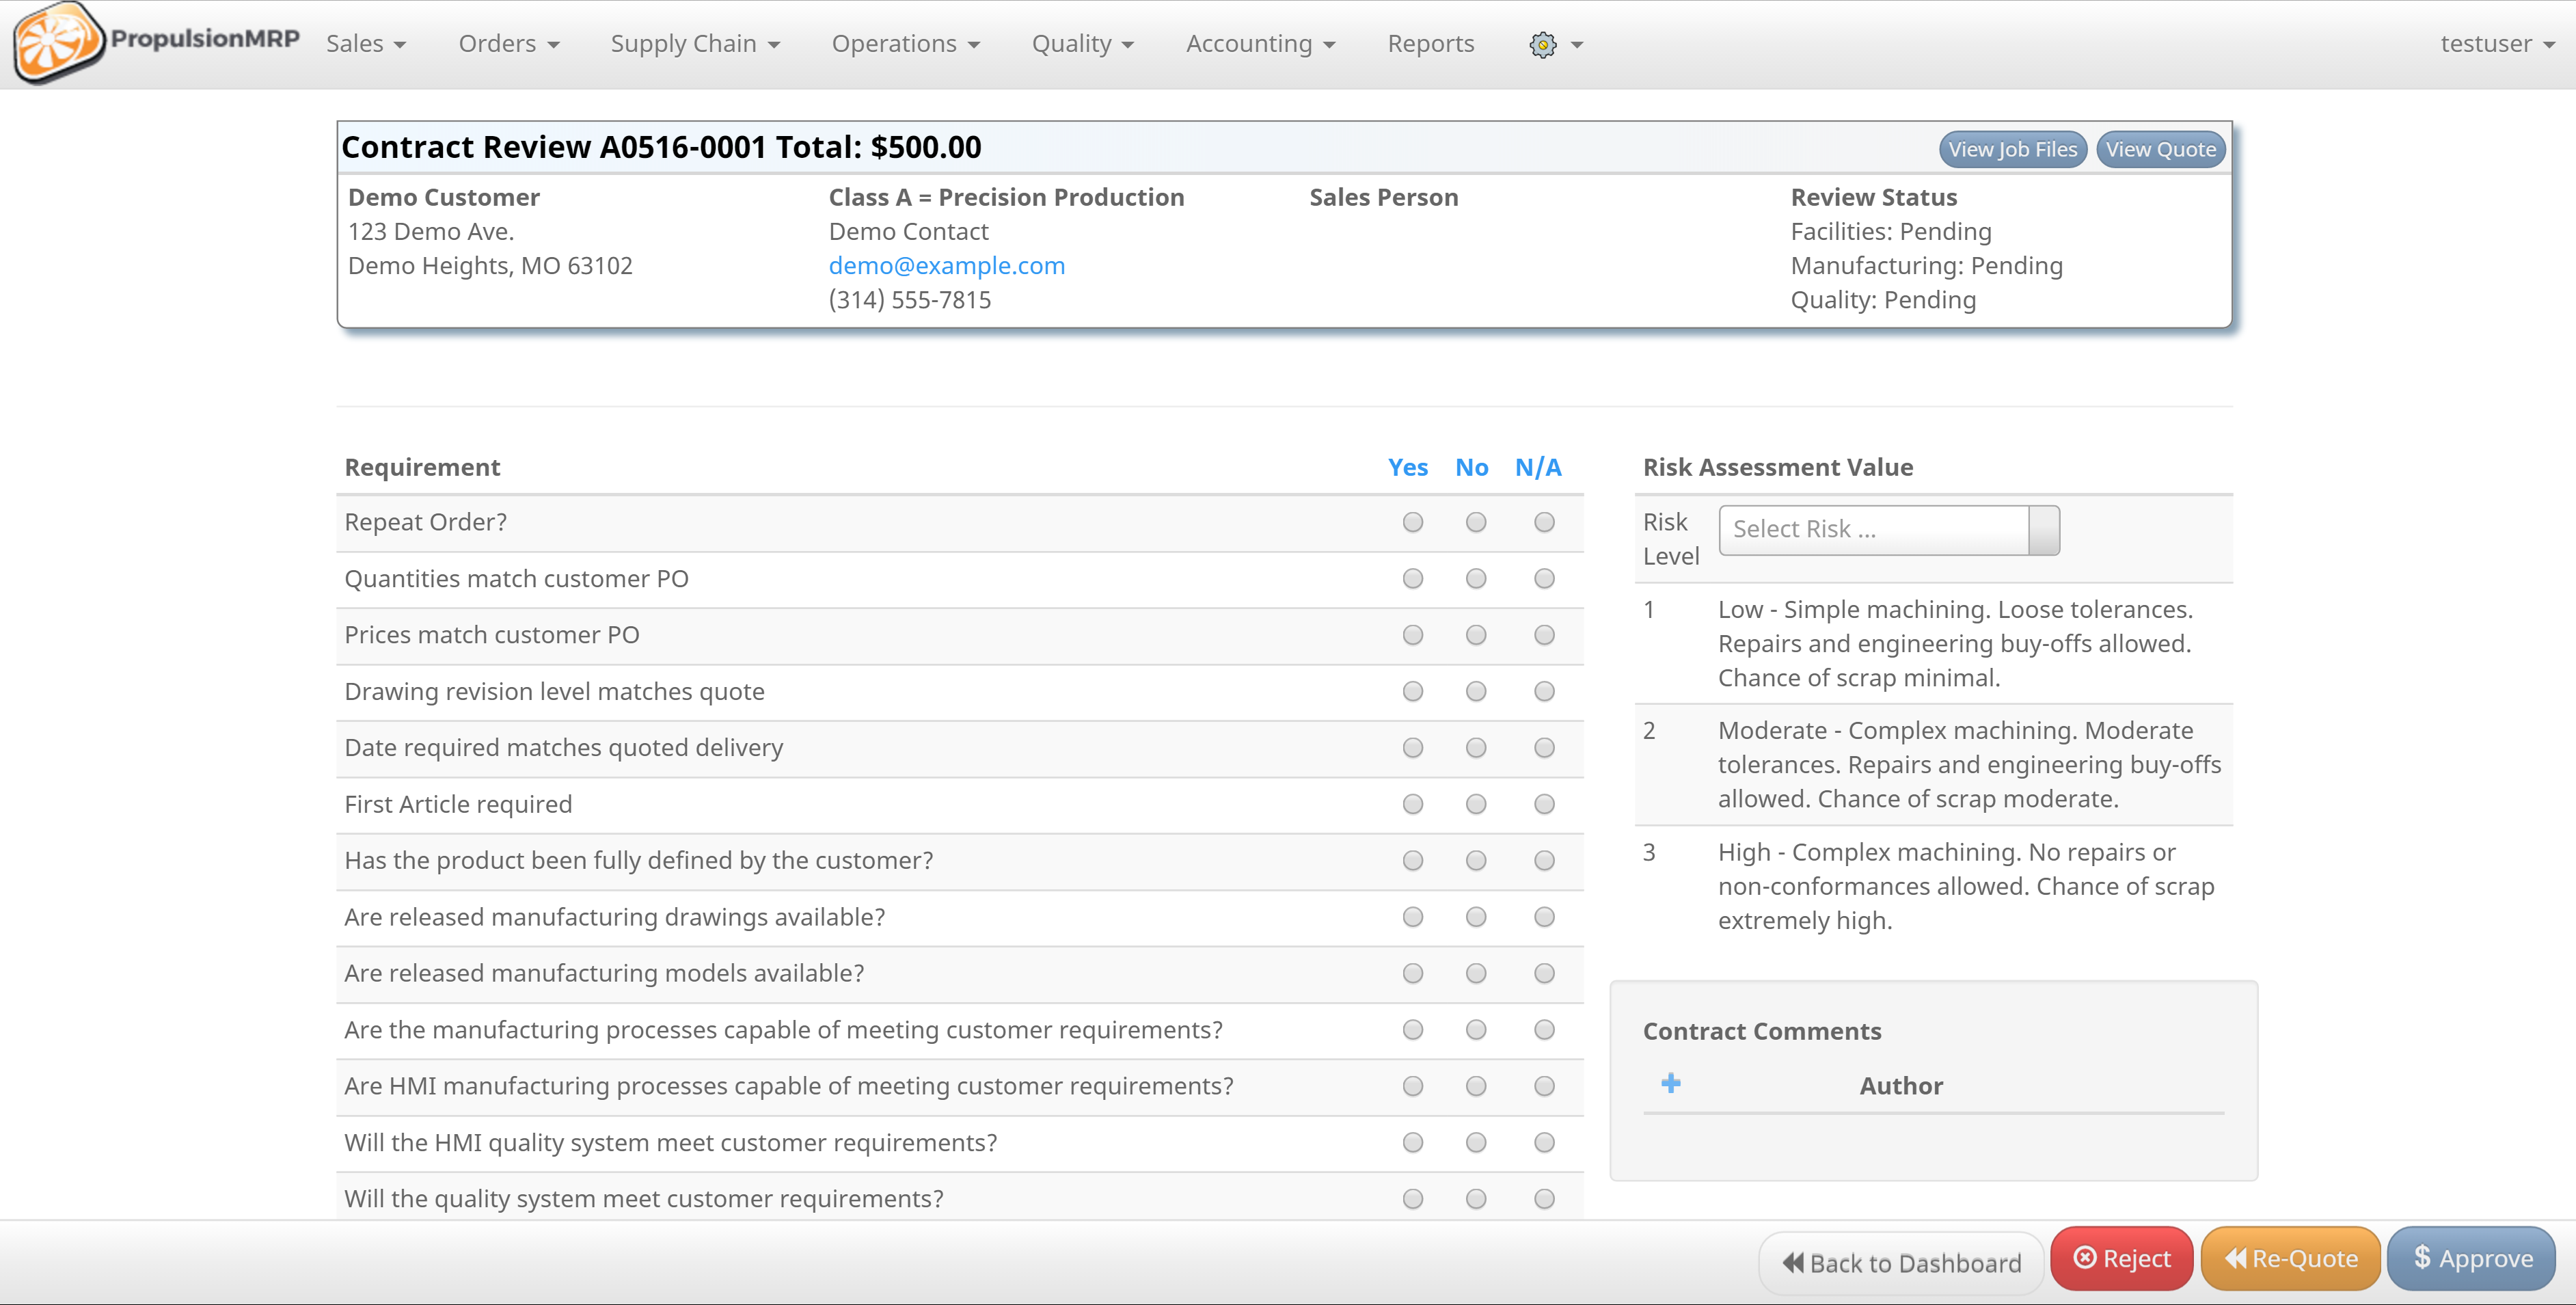Click the Yes column header

1407,467
